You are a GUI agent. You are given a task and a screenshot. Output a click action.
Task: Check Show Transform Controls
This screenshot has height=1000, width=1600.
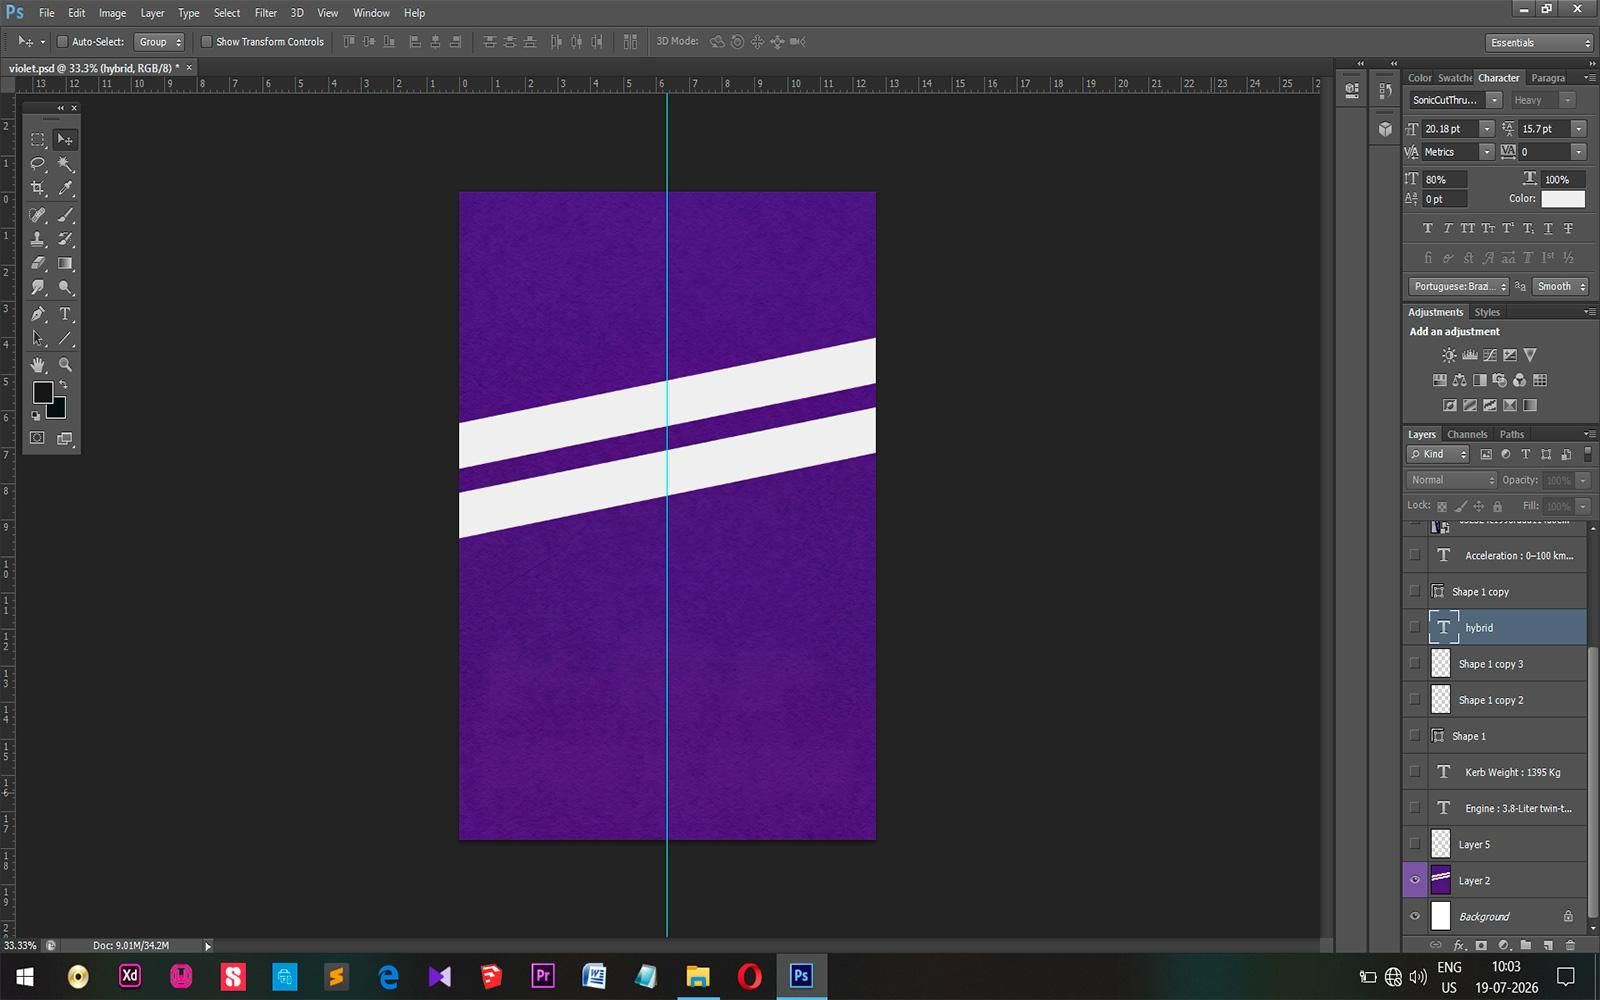coord(207,42)
